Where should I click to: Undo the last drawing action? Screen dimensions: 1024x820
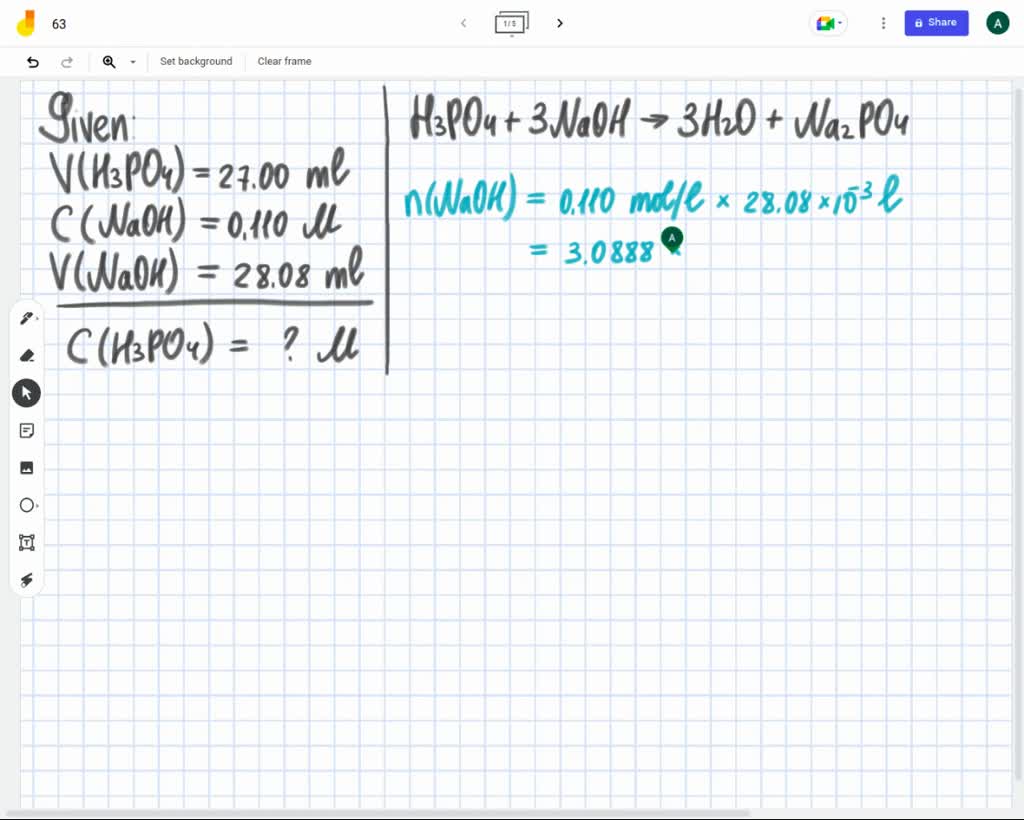click(32, 62)
